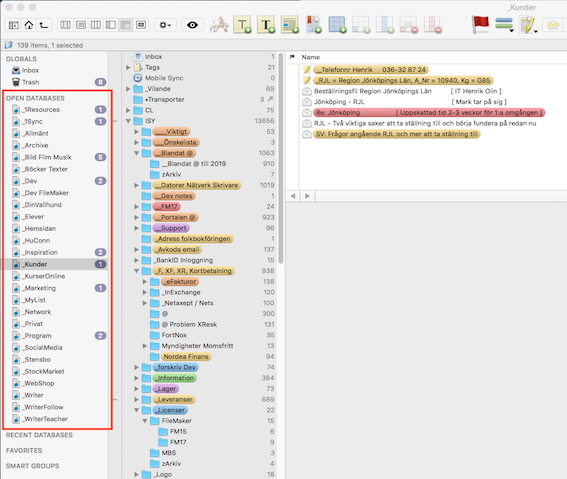
Task: Click the forward arrow below the item list
Action: [307, 196]
